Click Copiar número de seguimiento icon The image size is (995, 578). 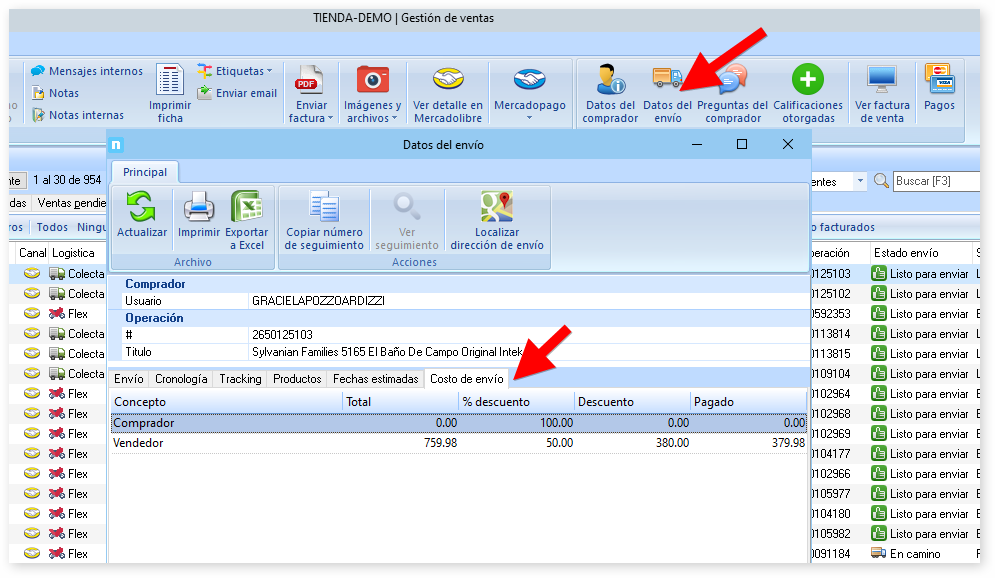[324, 208]
